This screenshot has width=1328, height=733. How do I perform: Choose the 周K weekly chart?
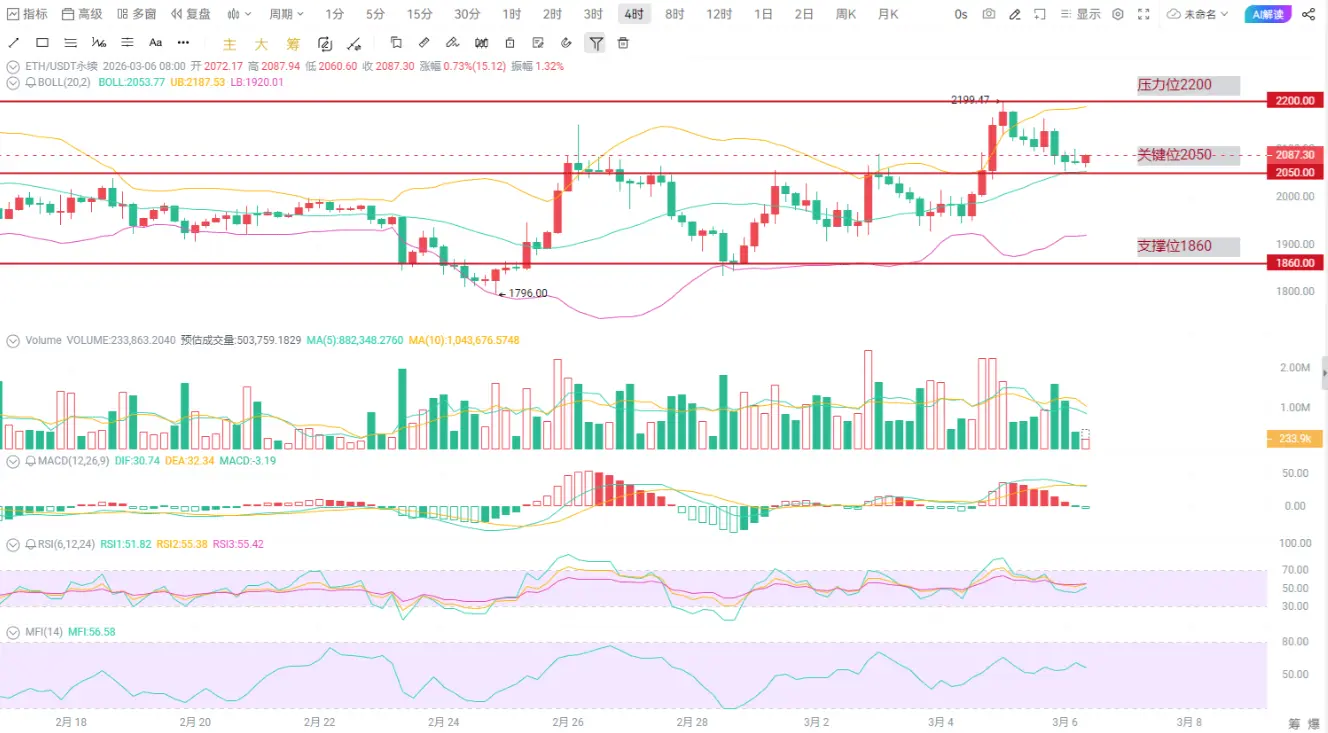tap(846, 14)
